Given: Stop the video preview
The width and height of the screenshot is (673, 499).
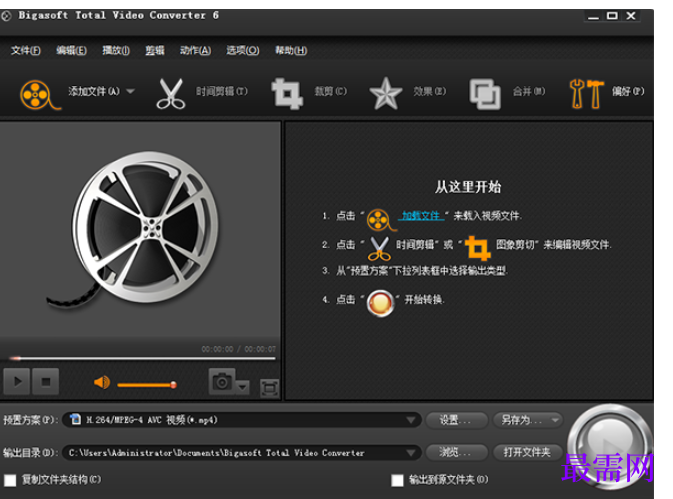Looking at the screenshot, I should click(x=45, y=381).
